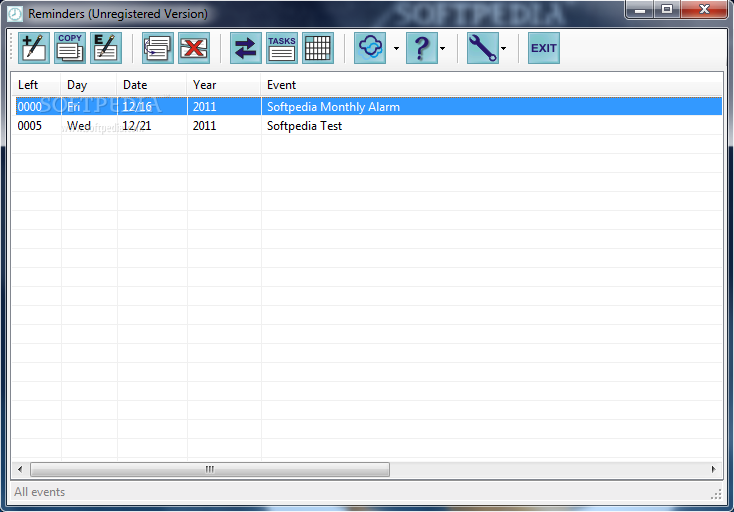734x512 pixels.
Task: Sort by the Day column header
Action: click(x=89, y=85)
